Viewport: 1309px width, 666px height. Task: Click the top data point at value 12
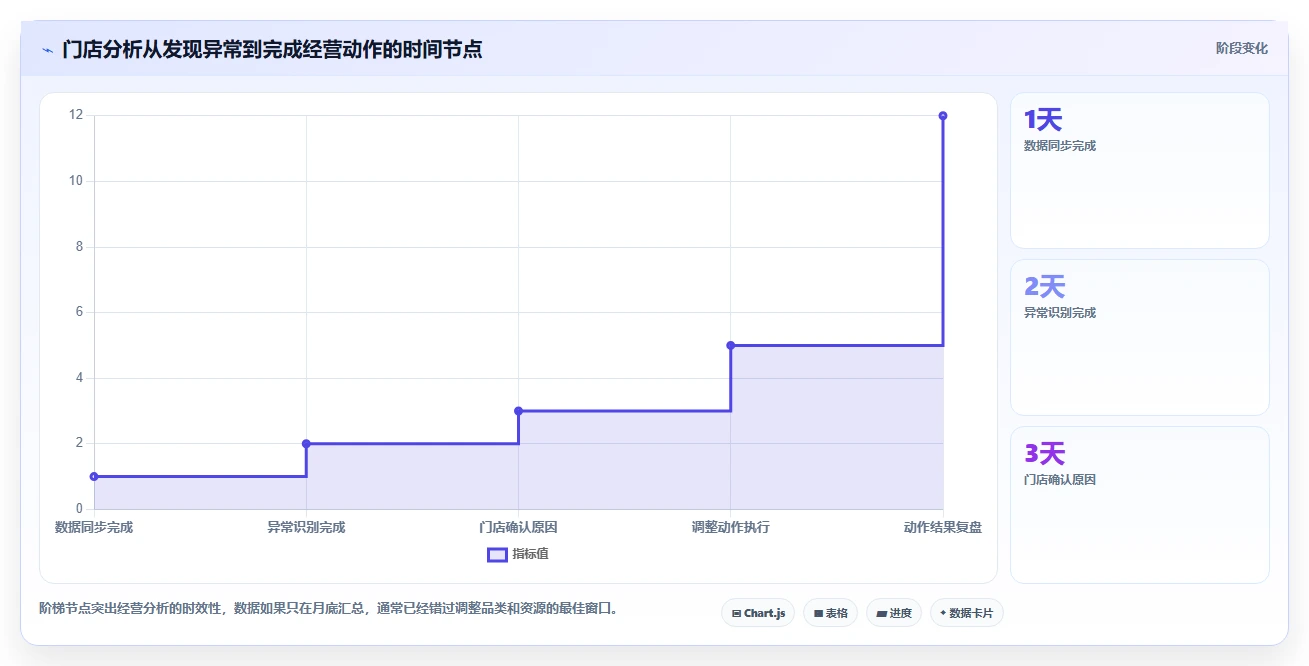(x=942, y=116)
